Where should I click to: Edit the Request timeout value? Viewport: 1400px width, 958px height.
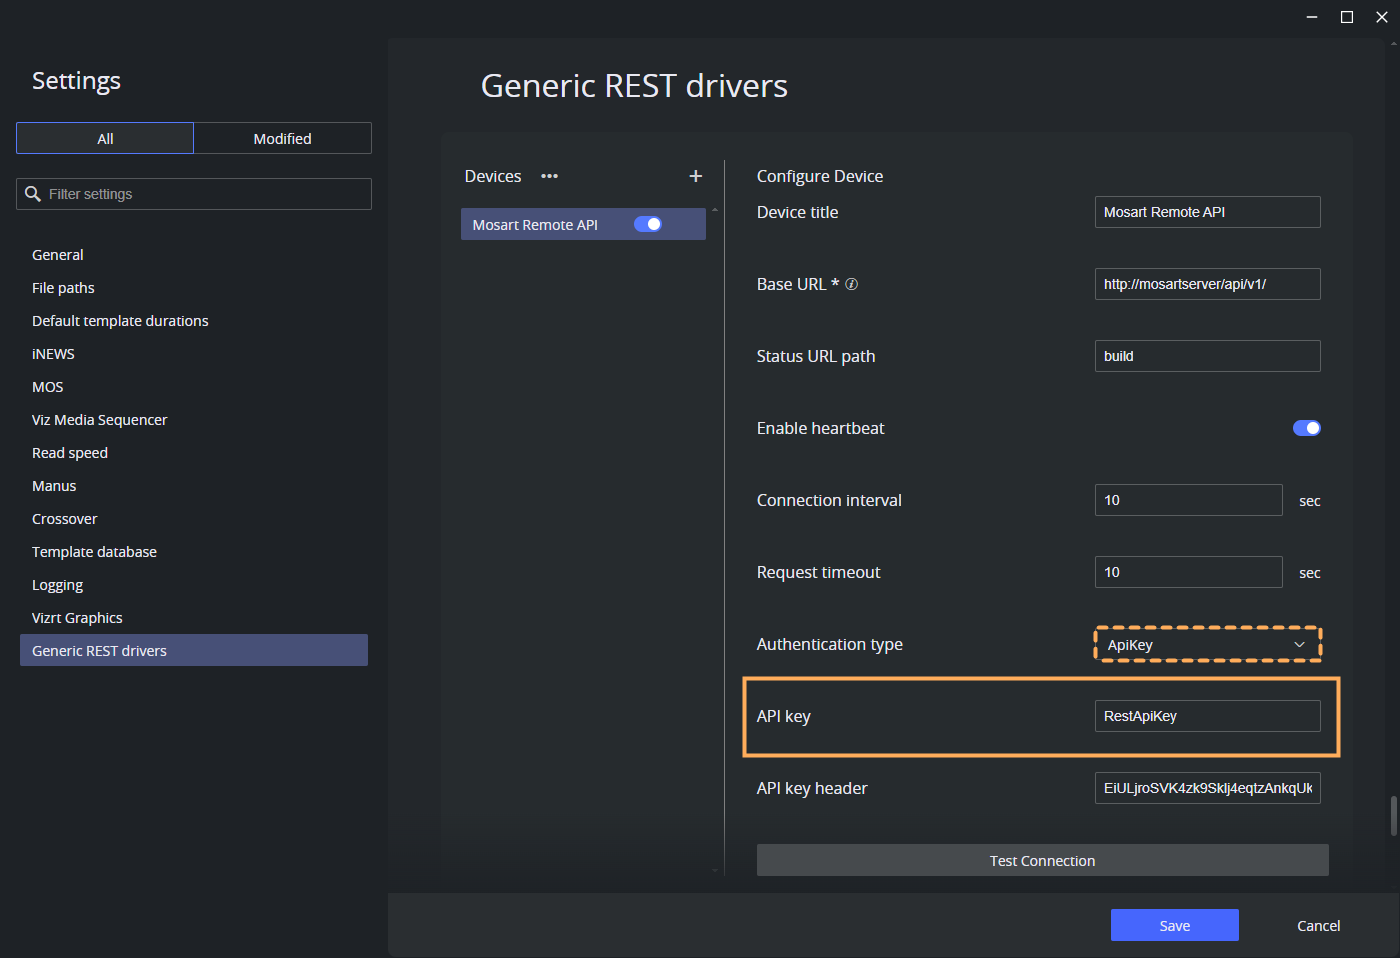click(1188, 572)
